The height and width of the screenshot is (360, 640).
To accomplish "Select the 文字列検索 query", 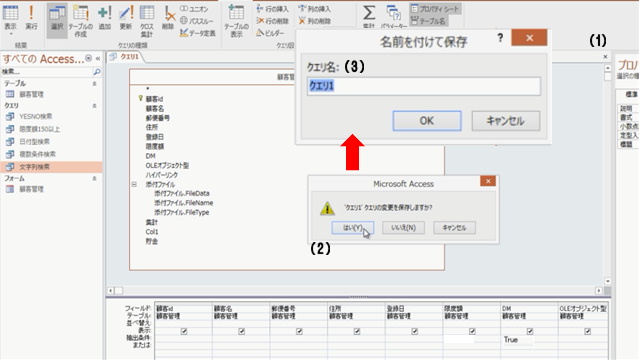I will pos(51,167).
